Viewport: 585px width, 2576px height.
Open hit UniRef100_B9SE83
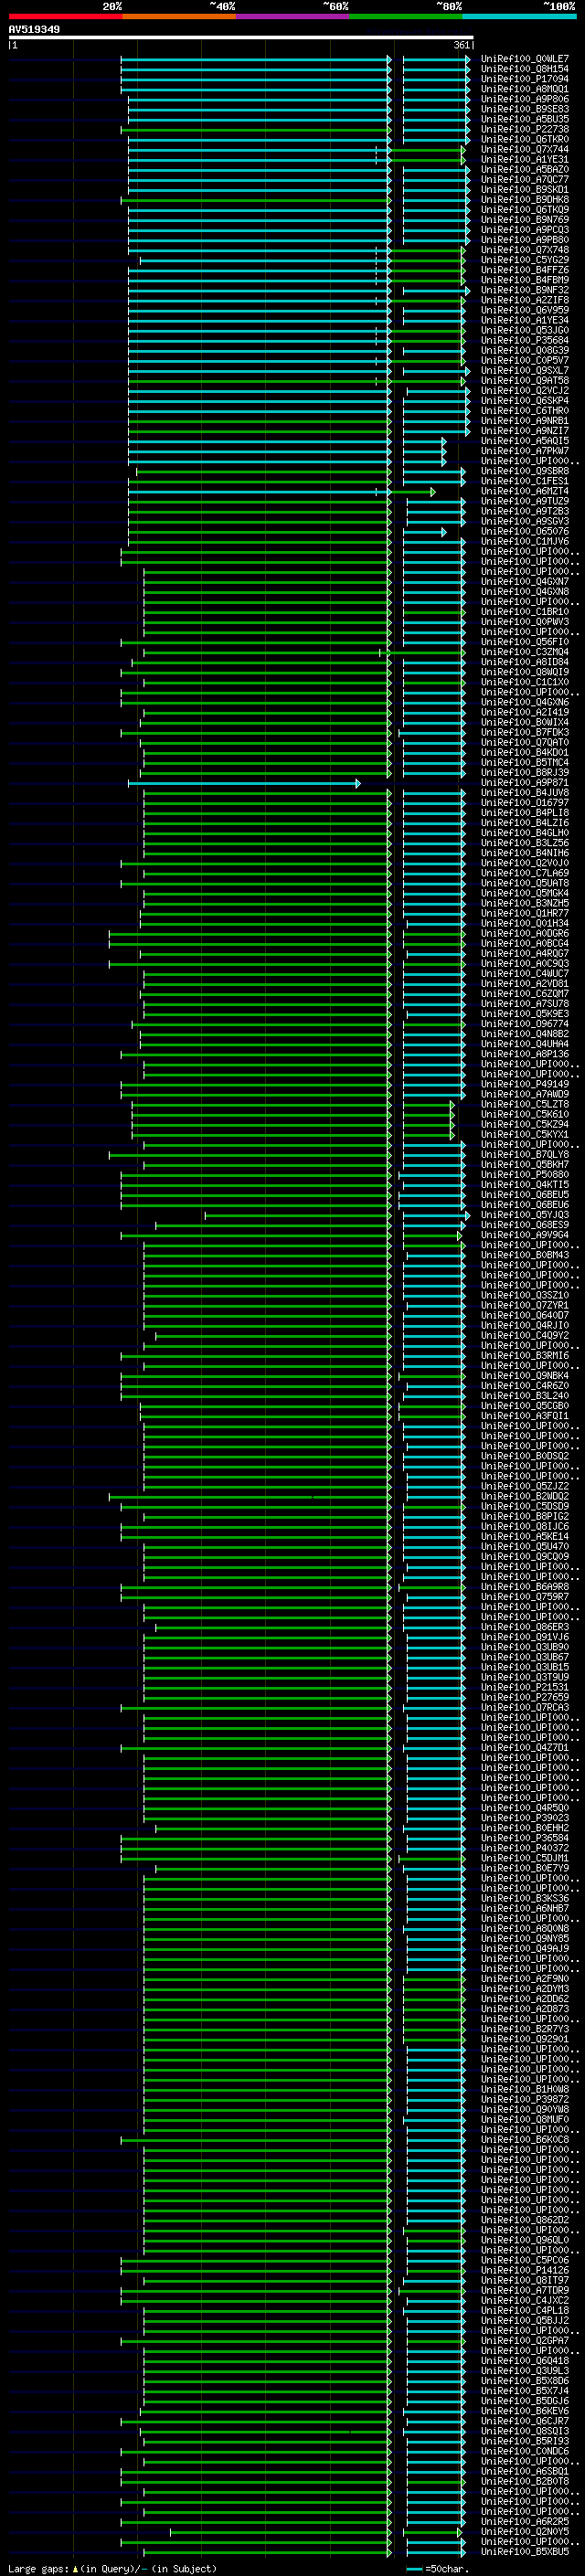(x=525, y=109)
